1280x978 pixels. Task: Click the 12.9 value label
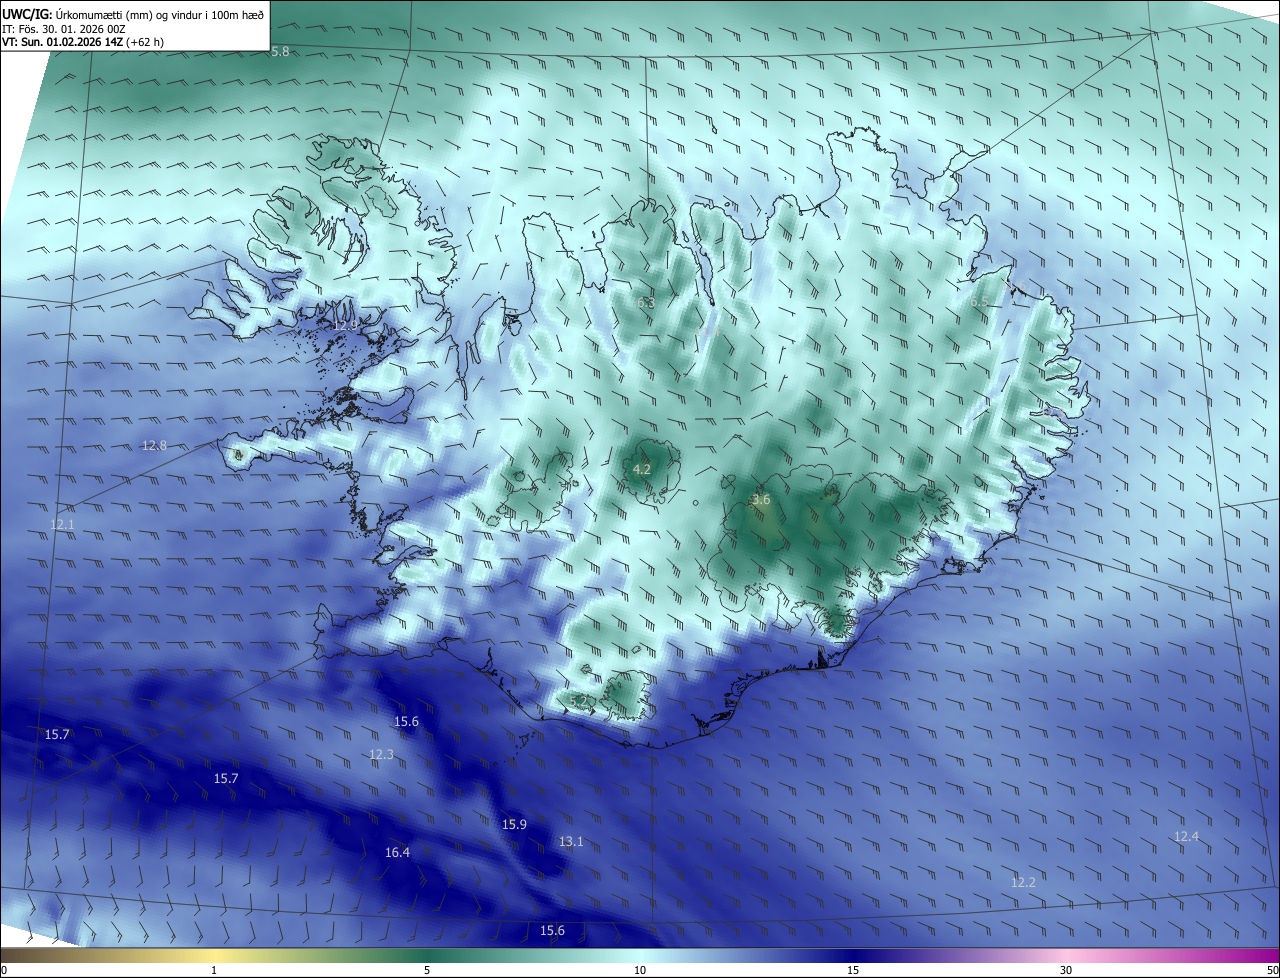345,326
